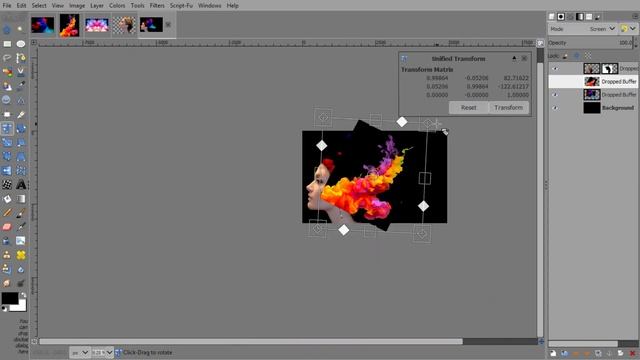
Task: Select the Foreground Select tool
Action: coord(7,86)
